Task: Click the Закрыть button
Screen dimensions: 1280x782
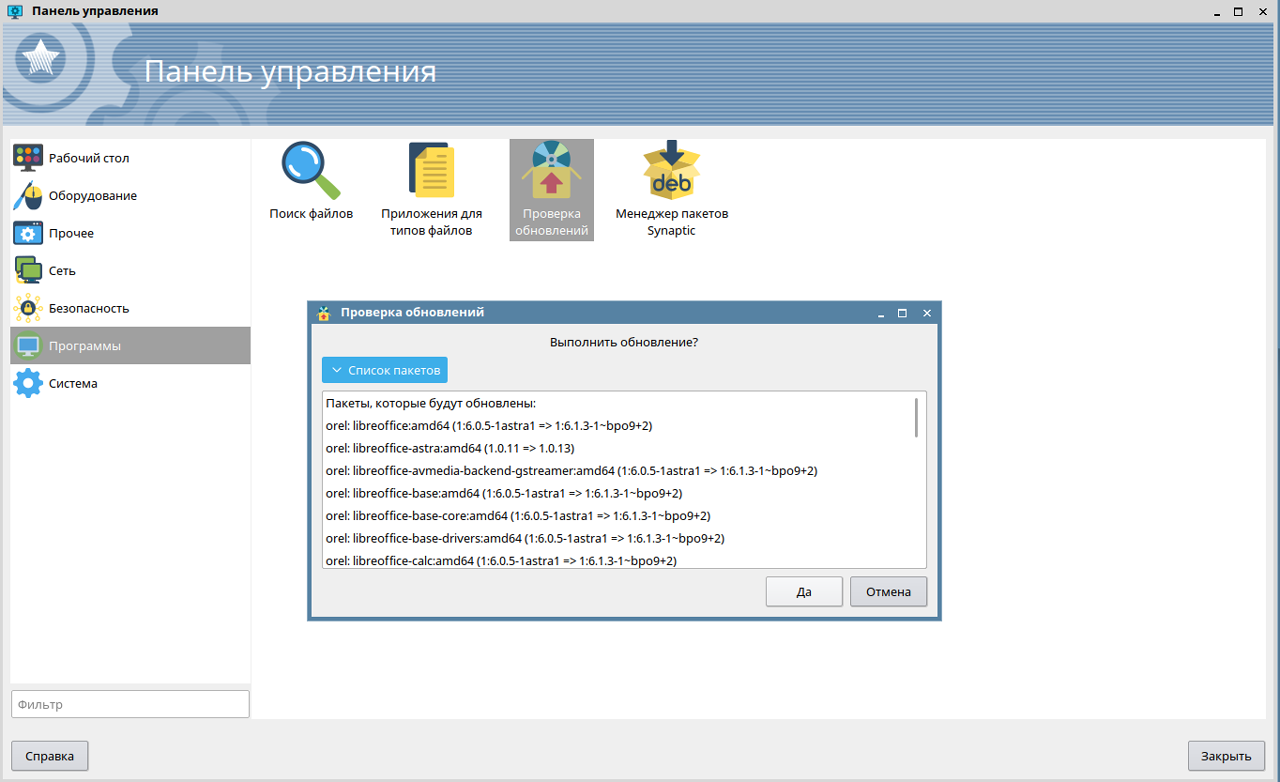Action: point(1227,756)
